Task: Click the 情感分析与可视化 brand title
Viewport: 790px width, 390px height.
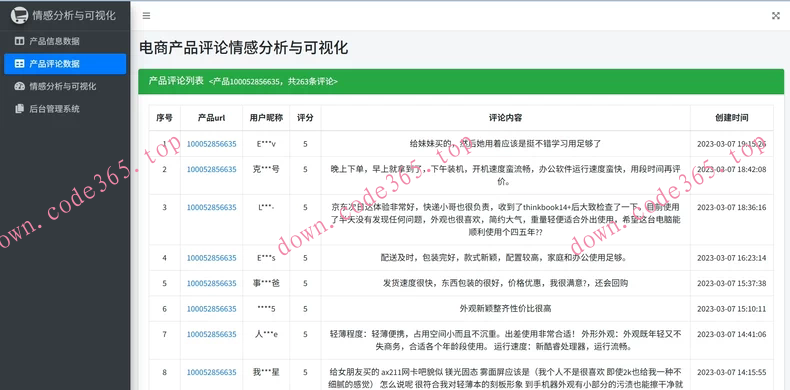Action: (x=74, y=16)
